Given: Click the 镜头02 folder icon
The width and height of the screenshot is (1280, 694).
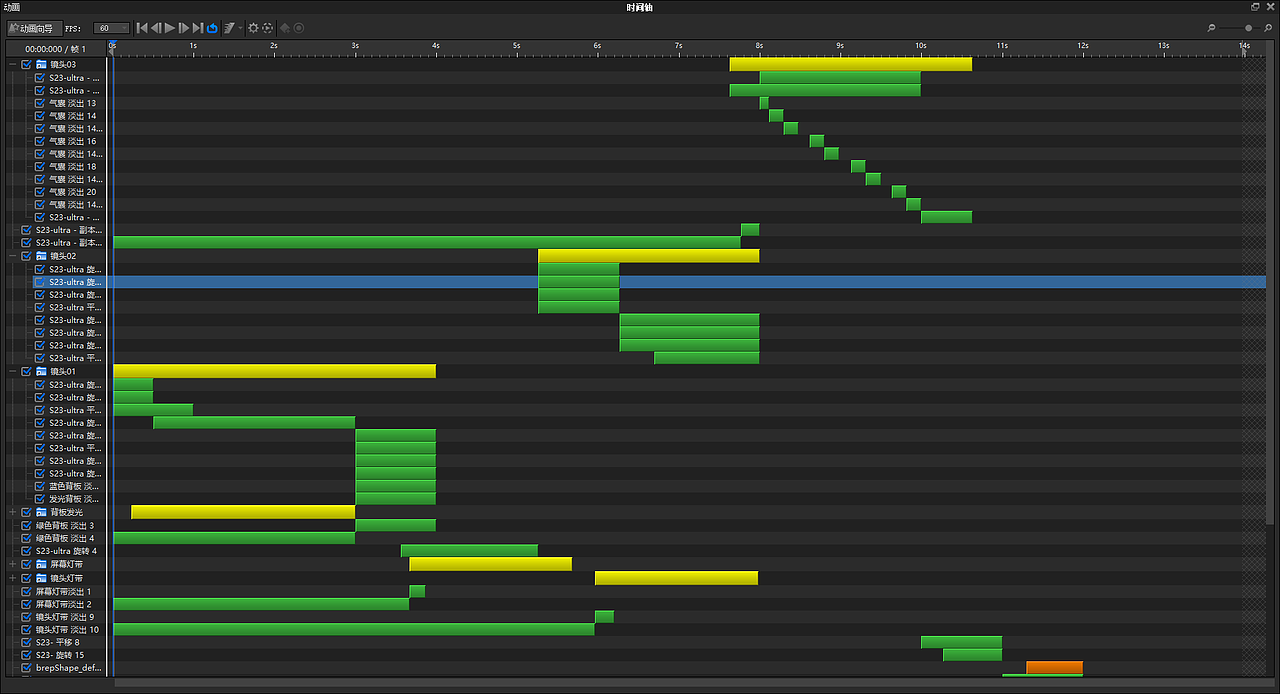Looking at the screenshot, I should pyautogui.click(x=41, y=256).
